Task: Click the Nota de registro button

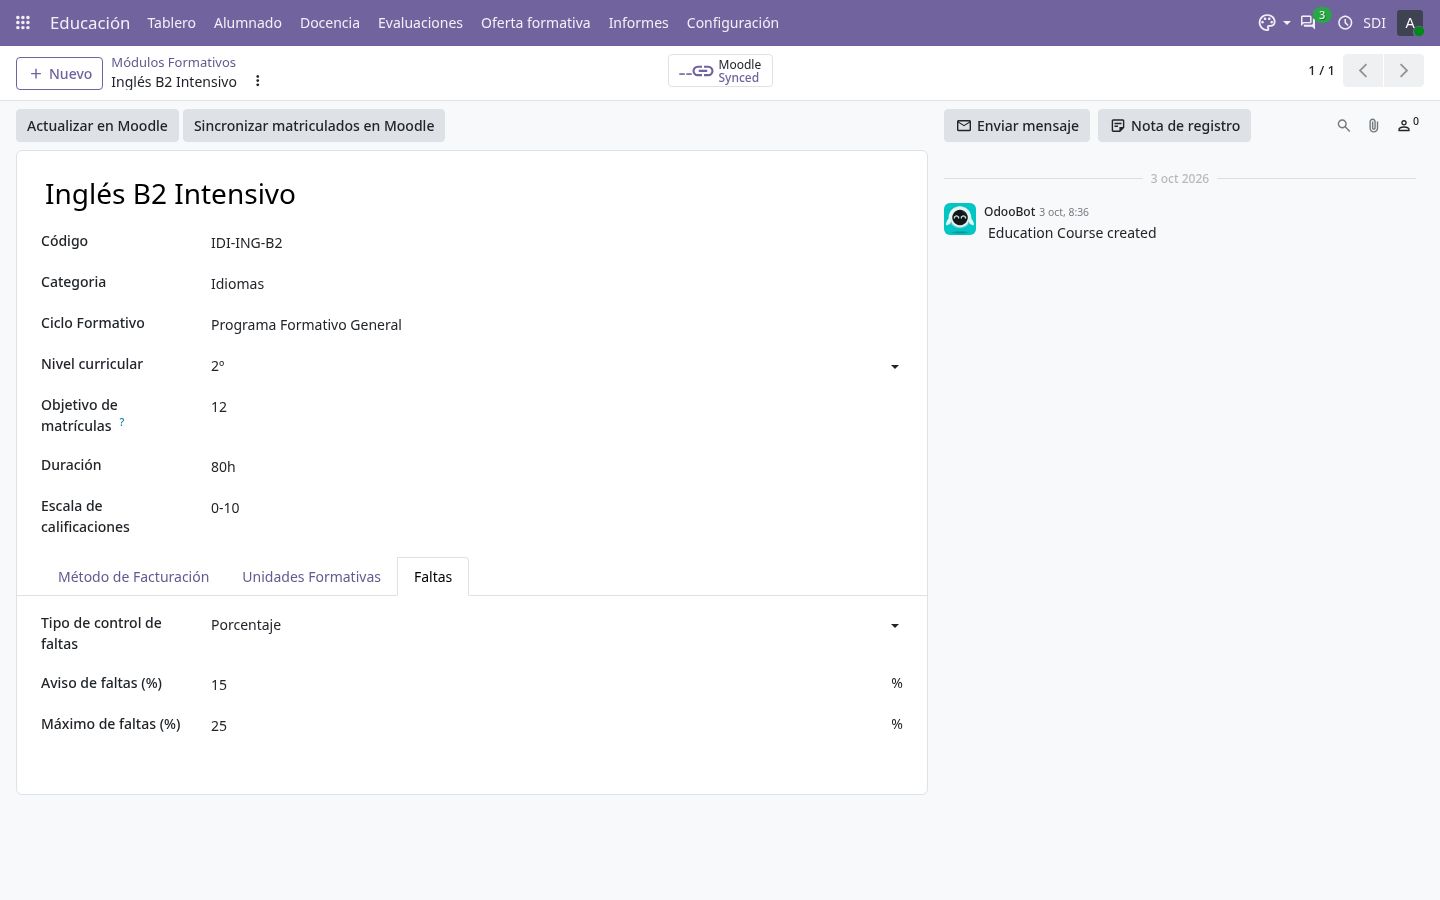Action: pyautogui.click(x=1175, y=126)
